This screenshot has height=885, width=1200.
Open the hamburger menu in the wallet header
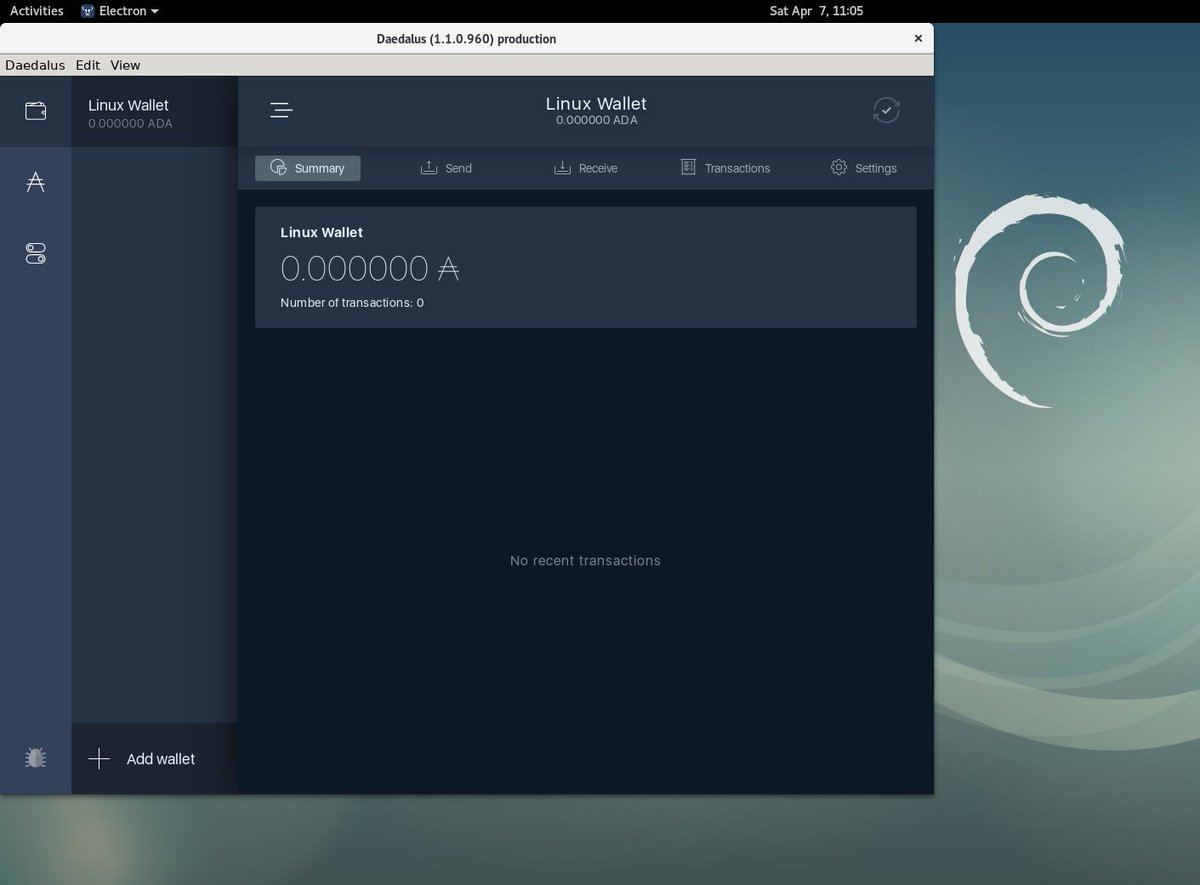(x=281, y=109)
